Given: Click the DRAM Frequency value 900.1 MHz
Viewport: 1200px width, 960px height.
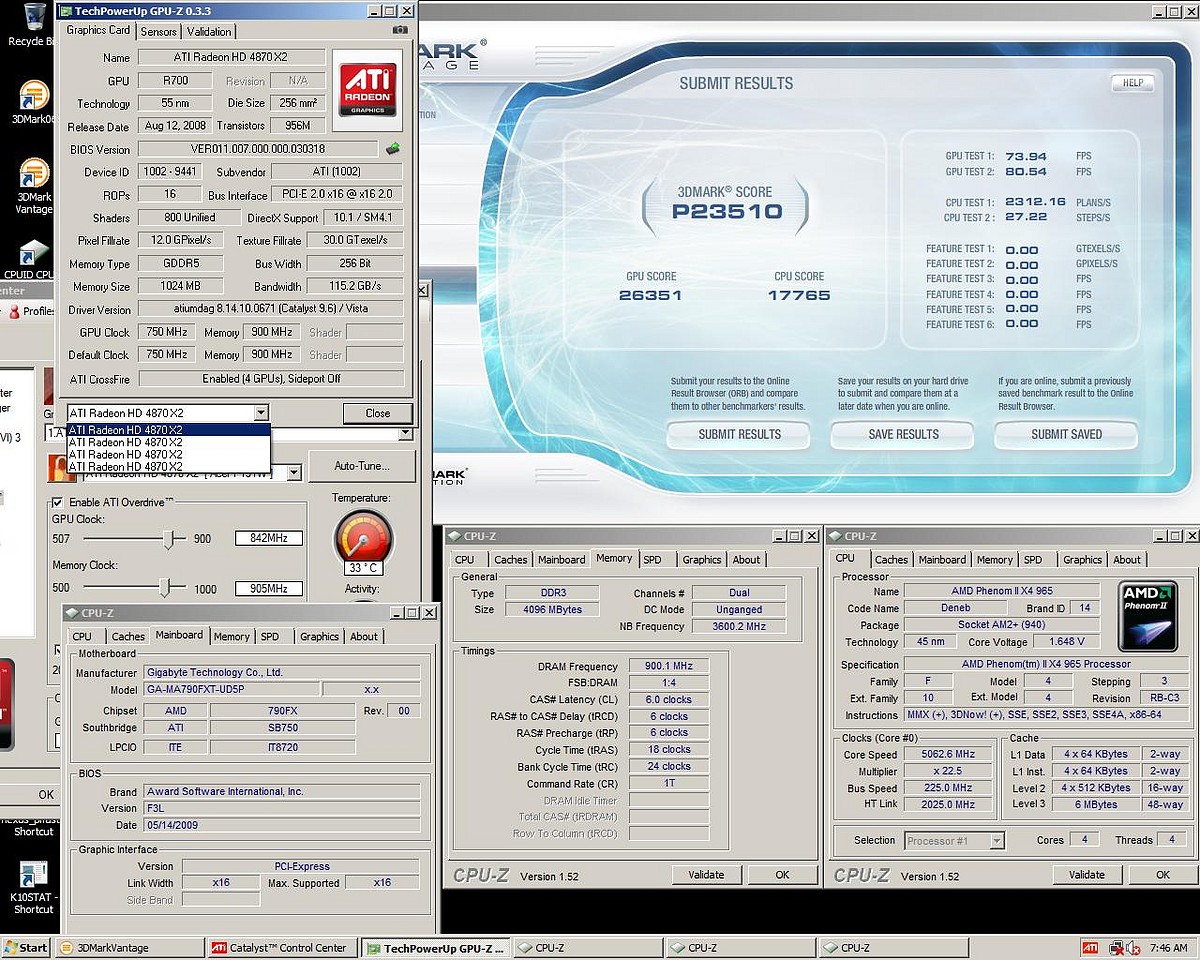Looking at the screenshot, I should coord(668,666).
